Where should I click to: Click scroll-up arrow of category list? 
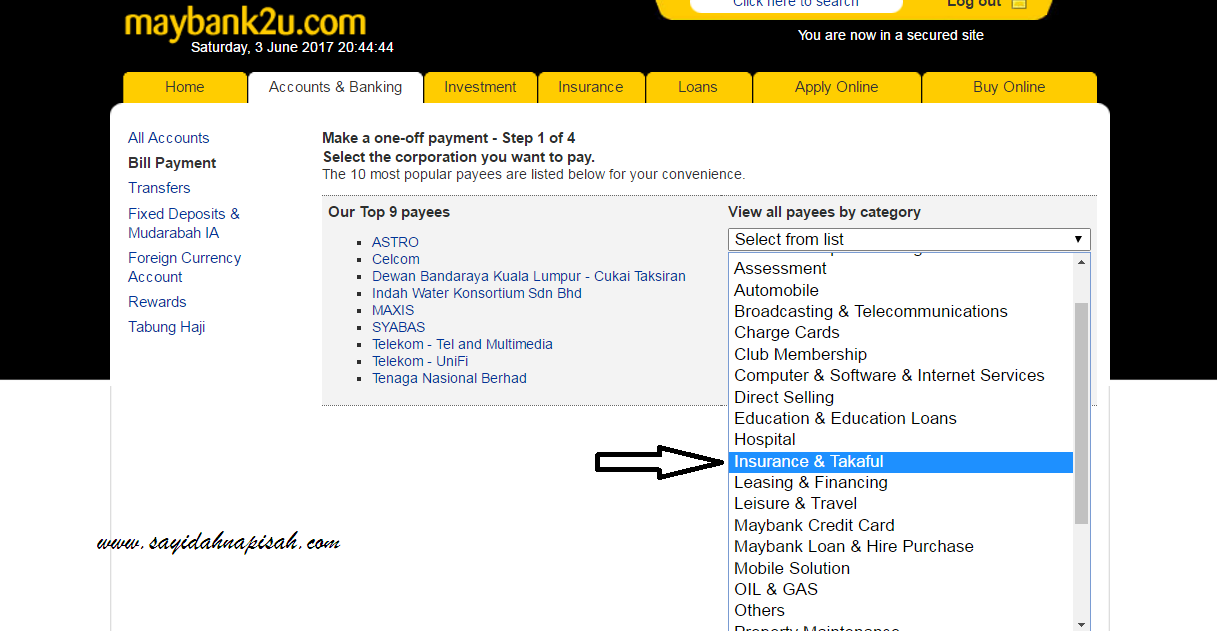tap(1081, 262)
